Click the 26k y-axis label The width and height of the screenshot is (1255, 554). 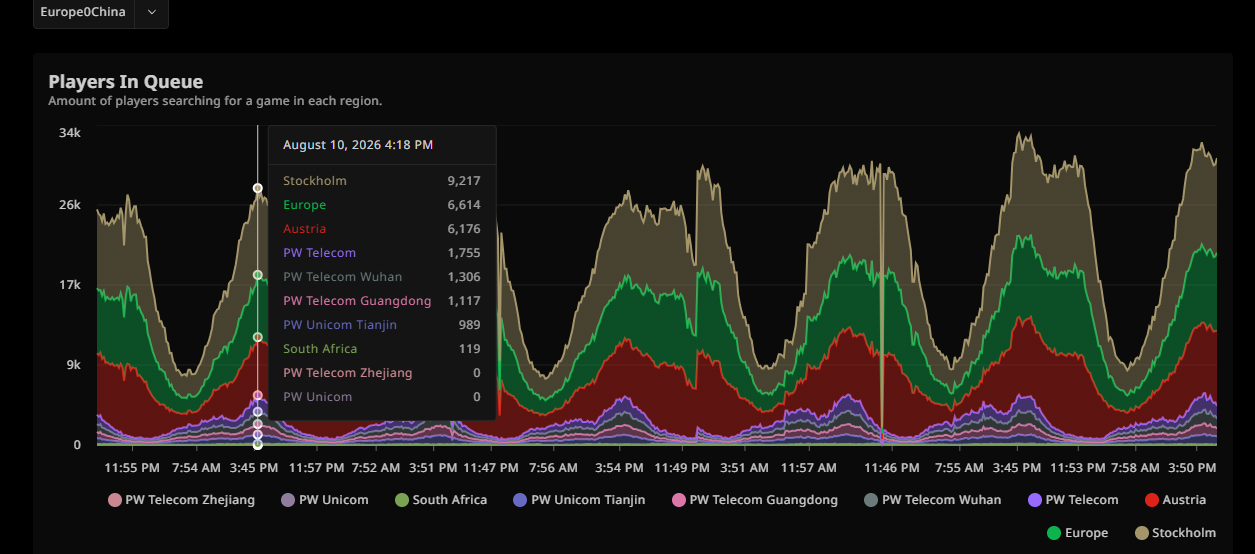tap(70, 205)
